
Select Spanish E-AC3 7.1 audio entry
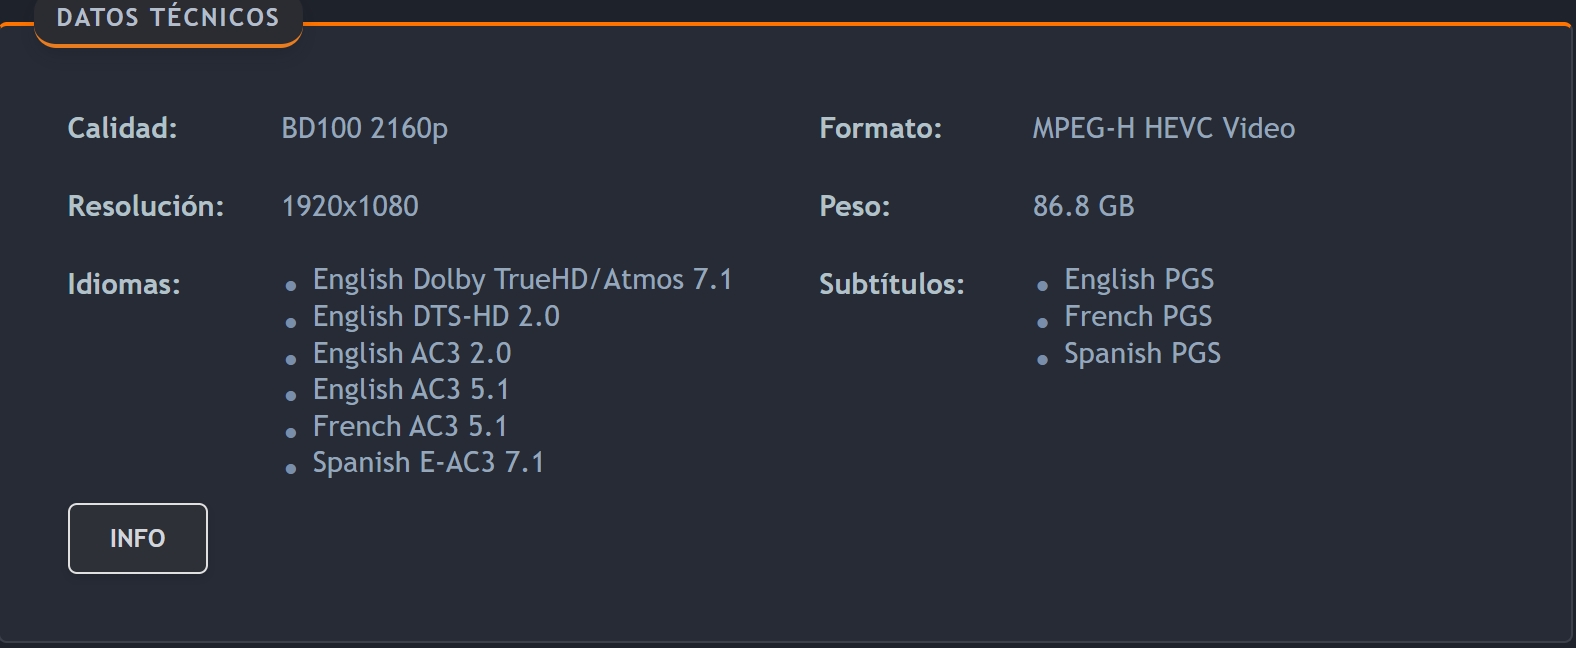(428, 462)
